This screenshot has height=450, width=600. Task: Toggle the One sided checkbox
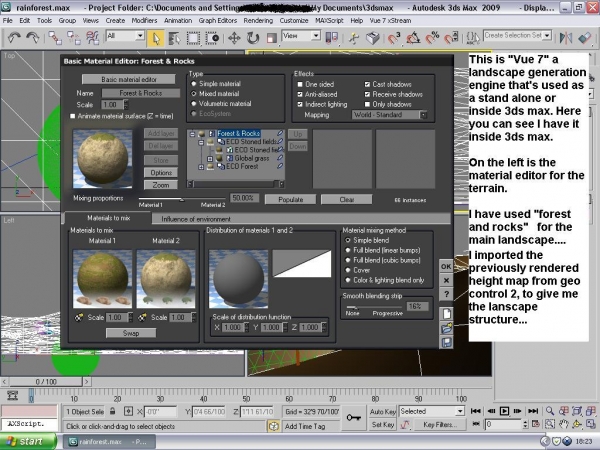300,84
